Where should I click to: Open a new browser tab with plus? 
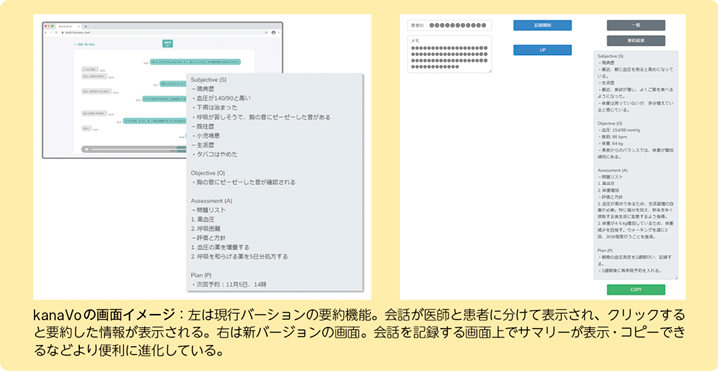tap(86, 27)
